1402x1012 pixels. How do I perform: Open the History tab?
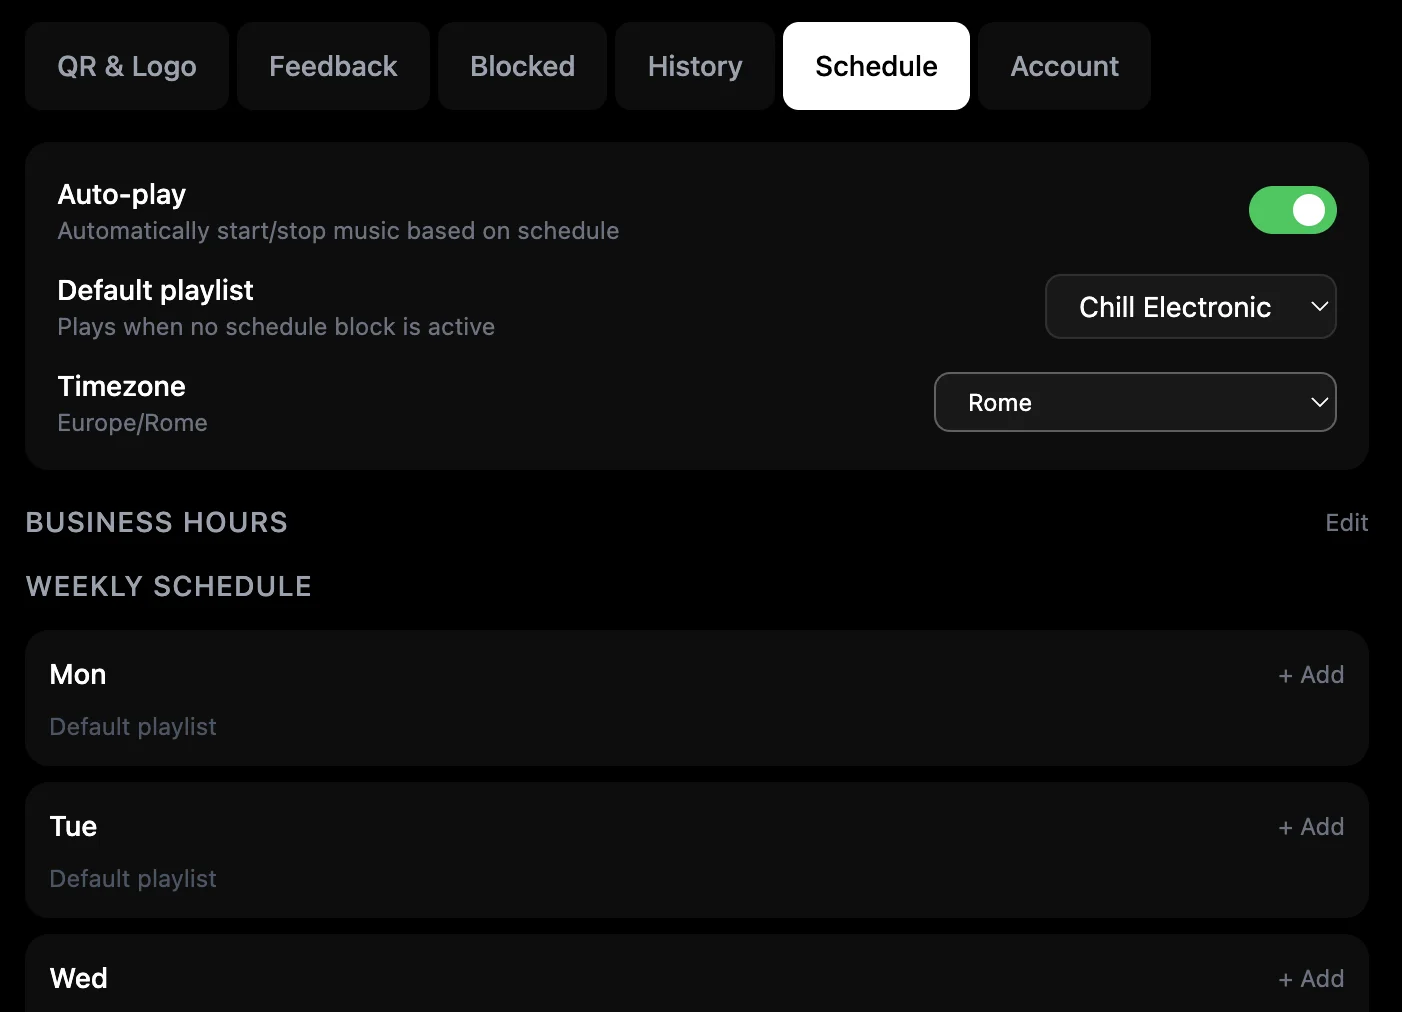694,66
